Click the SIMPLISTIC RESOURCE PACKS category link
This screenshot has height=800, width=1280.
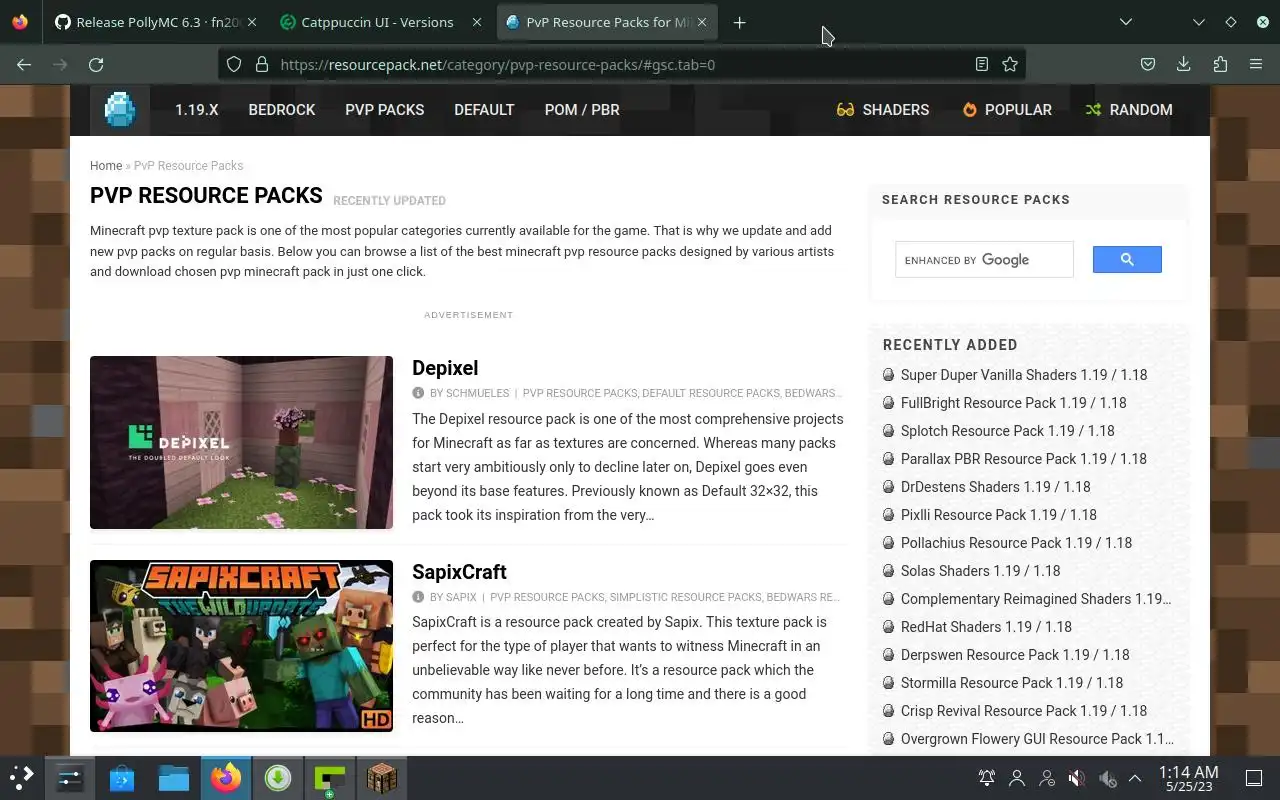685,597
